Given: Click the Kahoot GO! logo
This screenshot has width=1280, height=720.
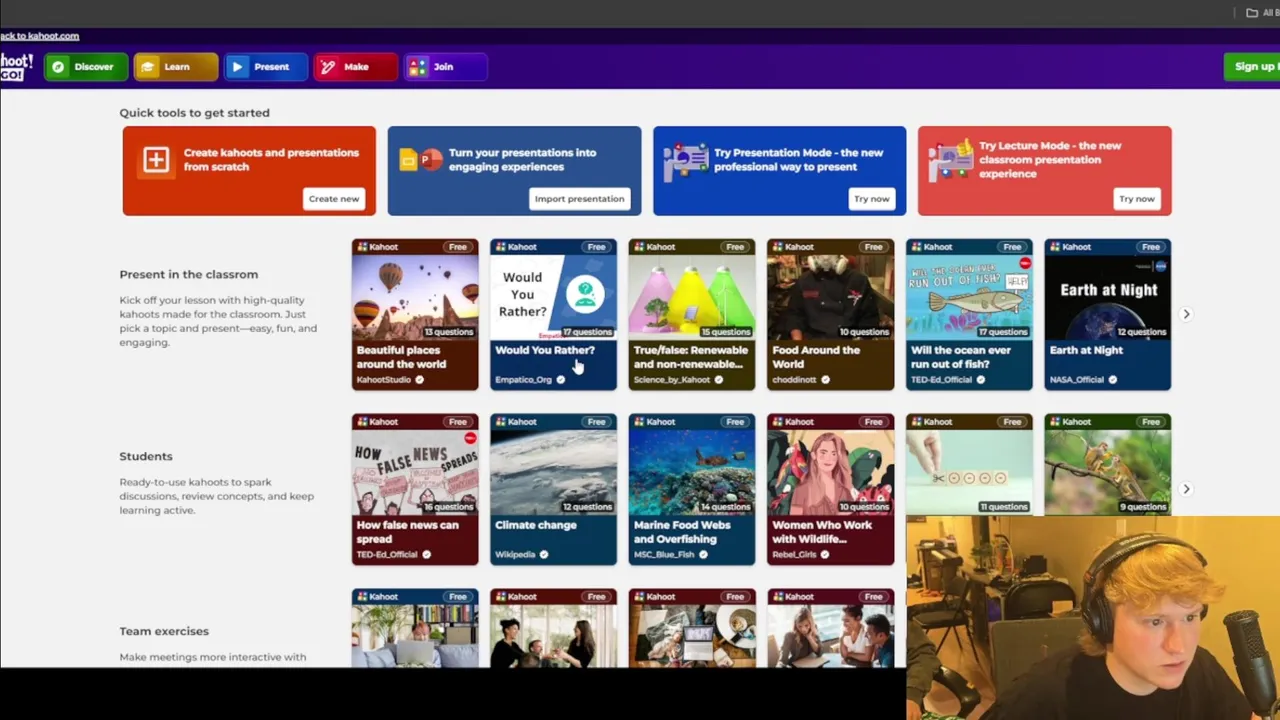Looking at the screenshot, I should tap(16, 67).
